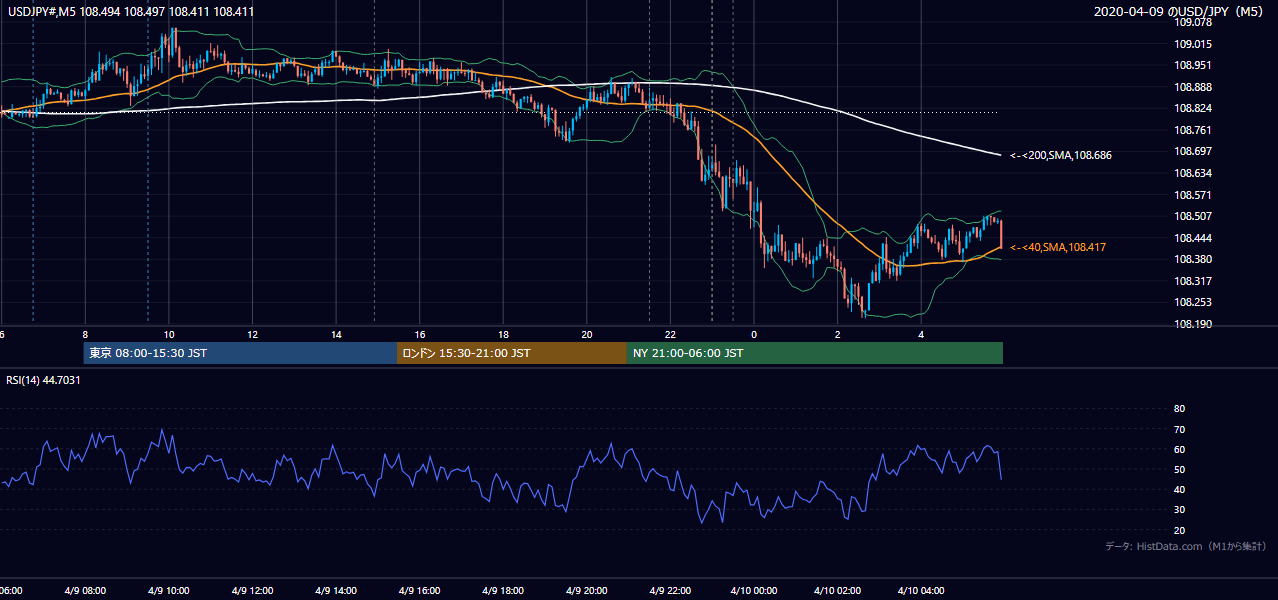
Task: Click hour label 0 under price chart
Action: (754, 334)
